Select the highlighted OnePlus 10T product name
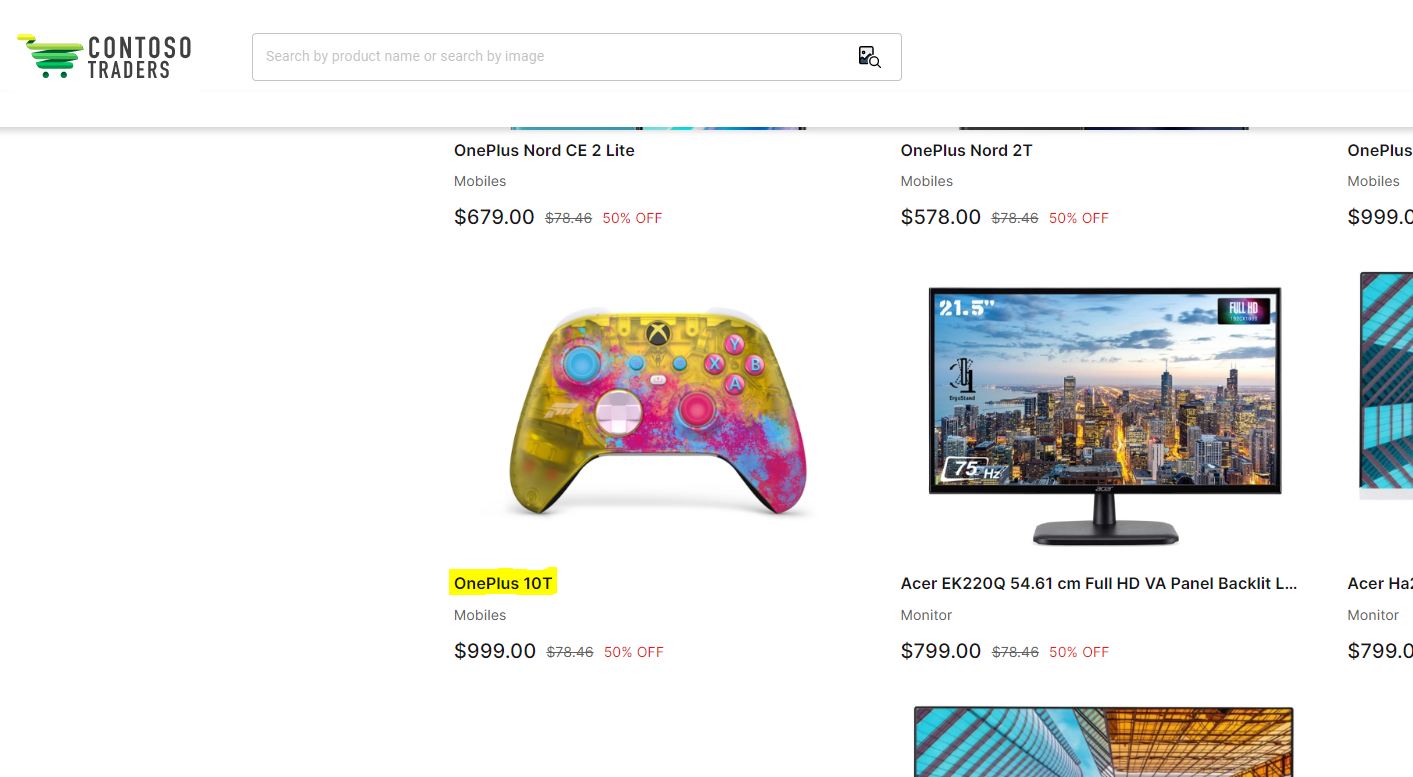Screen dimensions: 1413x777 [503, 582]
